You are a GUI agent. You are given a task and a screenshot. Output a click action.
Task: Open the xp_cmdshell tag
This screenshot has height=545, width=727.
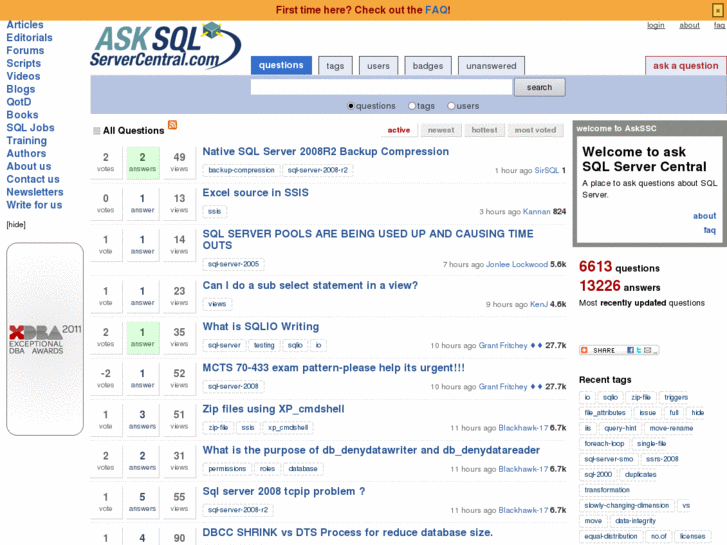pyautogui.click(x=288, y=428)
